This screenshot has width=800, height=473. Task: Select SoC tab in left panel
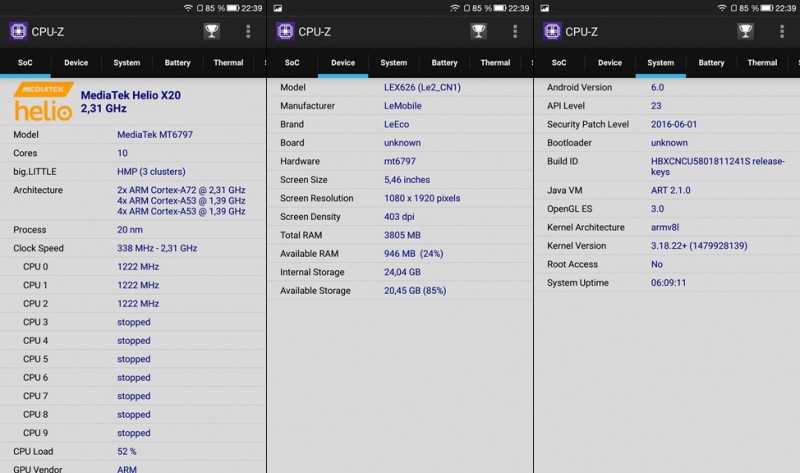tap(25, 63)
